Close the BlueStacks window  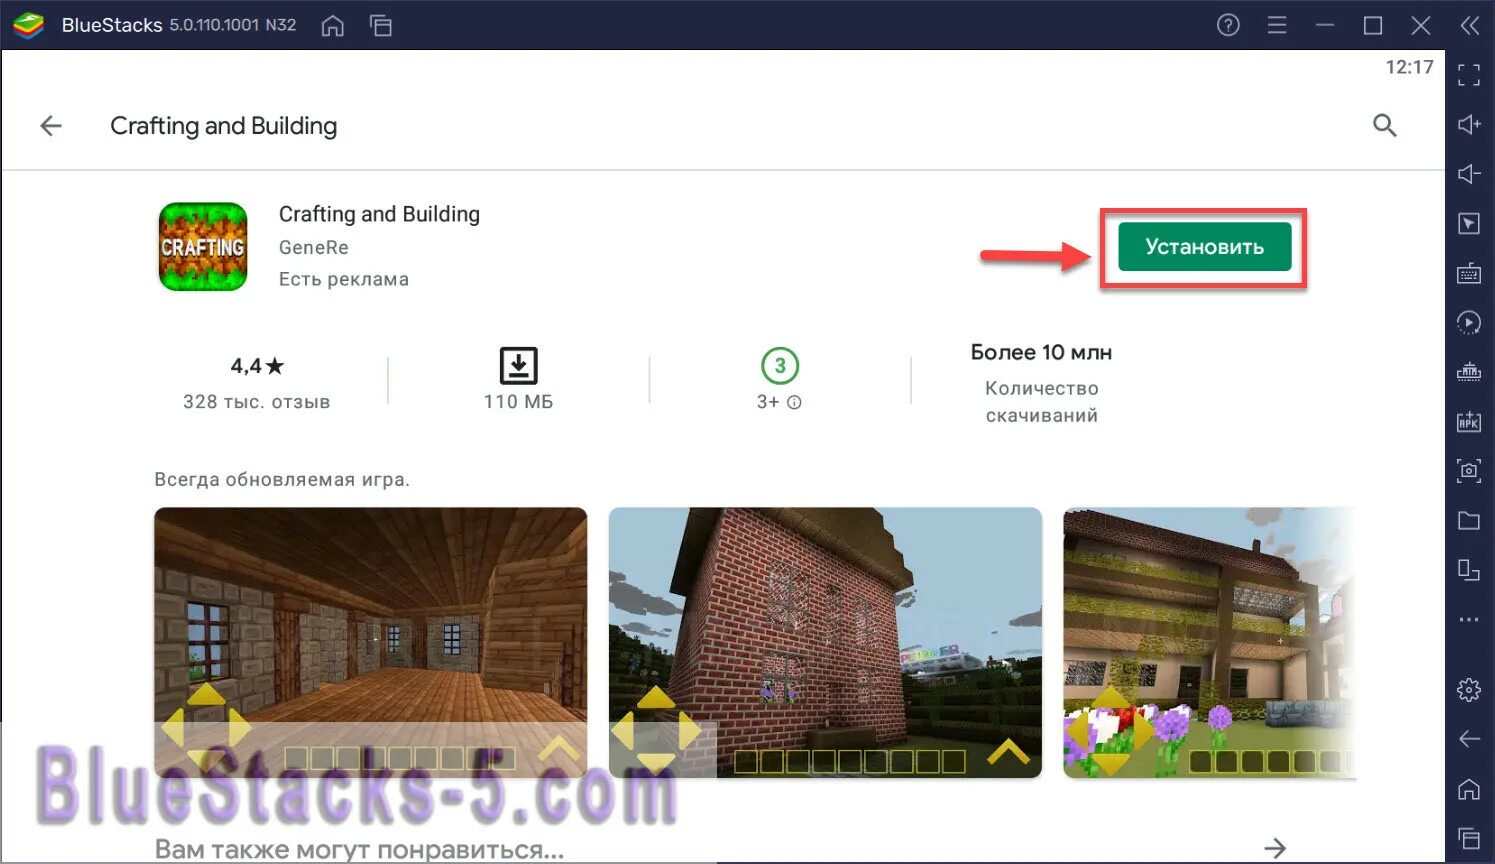tap(1421, 25)
